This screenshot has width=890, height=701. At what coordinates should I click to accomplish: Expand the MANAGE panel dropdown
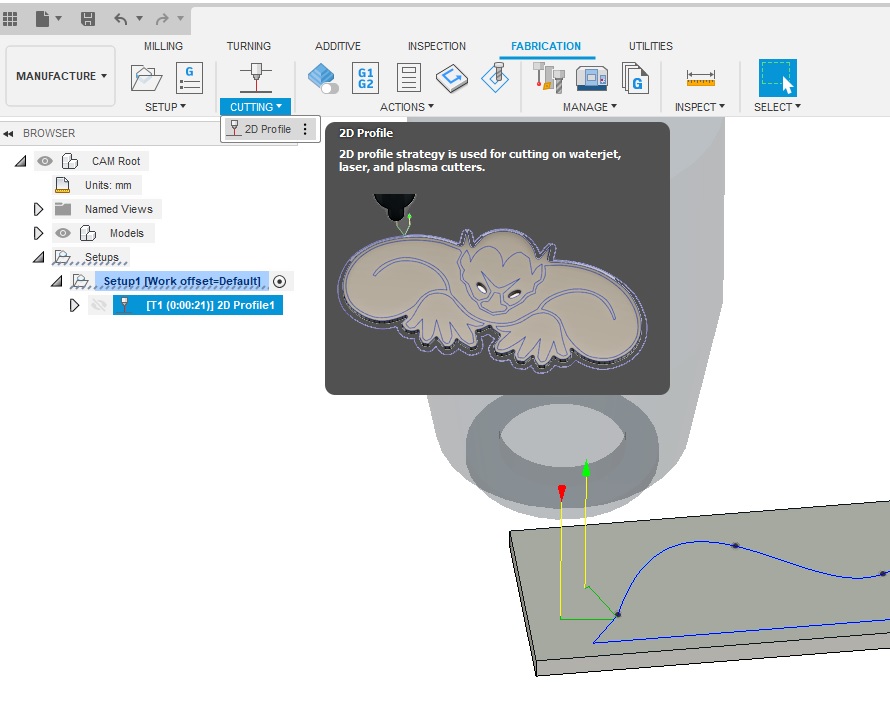pos(590,107)
